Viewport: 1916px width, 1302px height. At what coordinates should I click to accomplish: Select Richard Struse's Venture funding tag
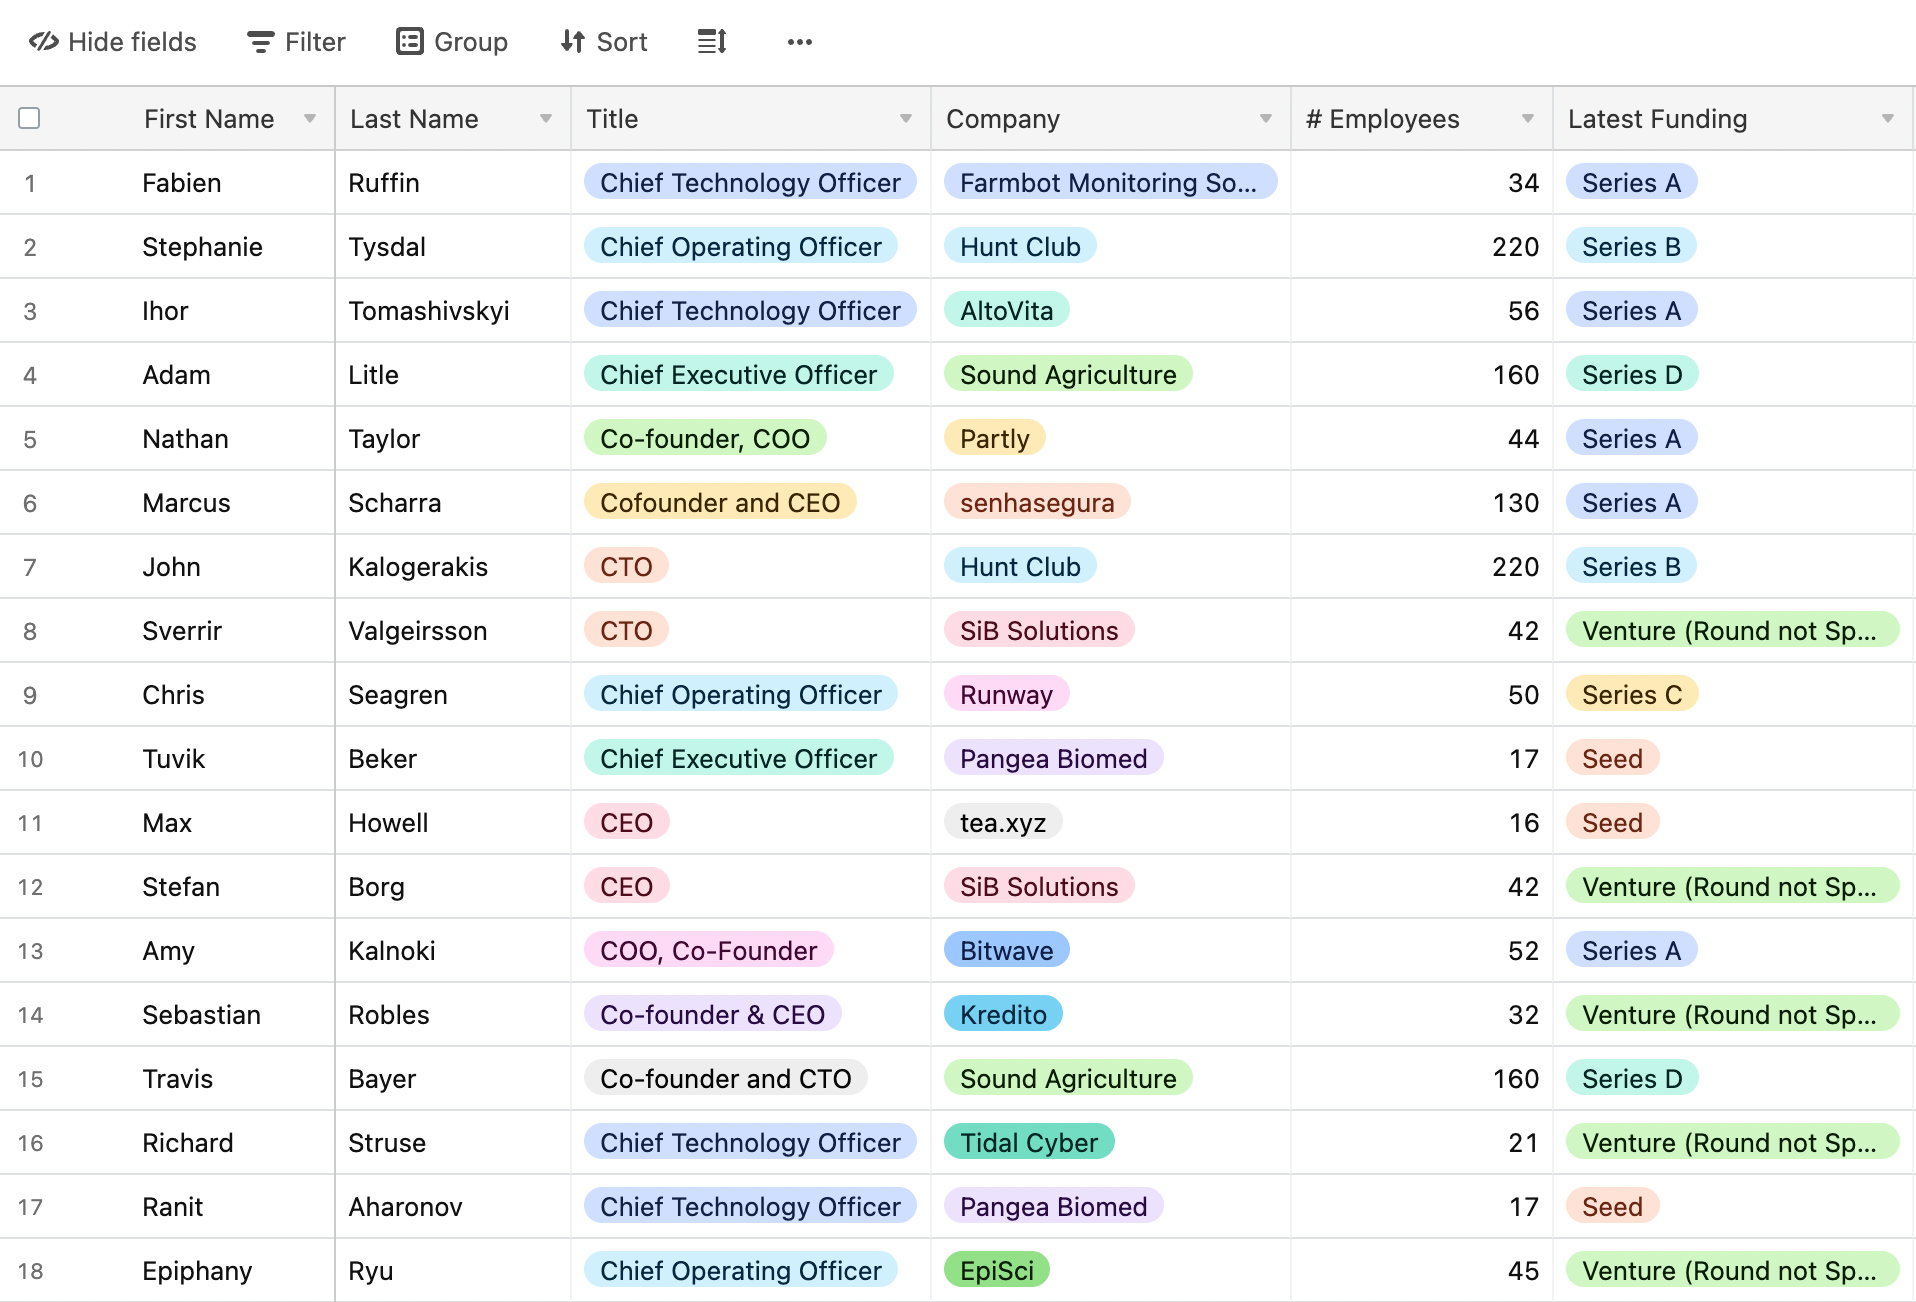tap(1732, 1143)
